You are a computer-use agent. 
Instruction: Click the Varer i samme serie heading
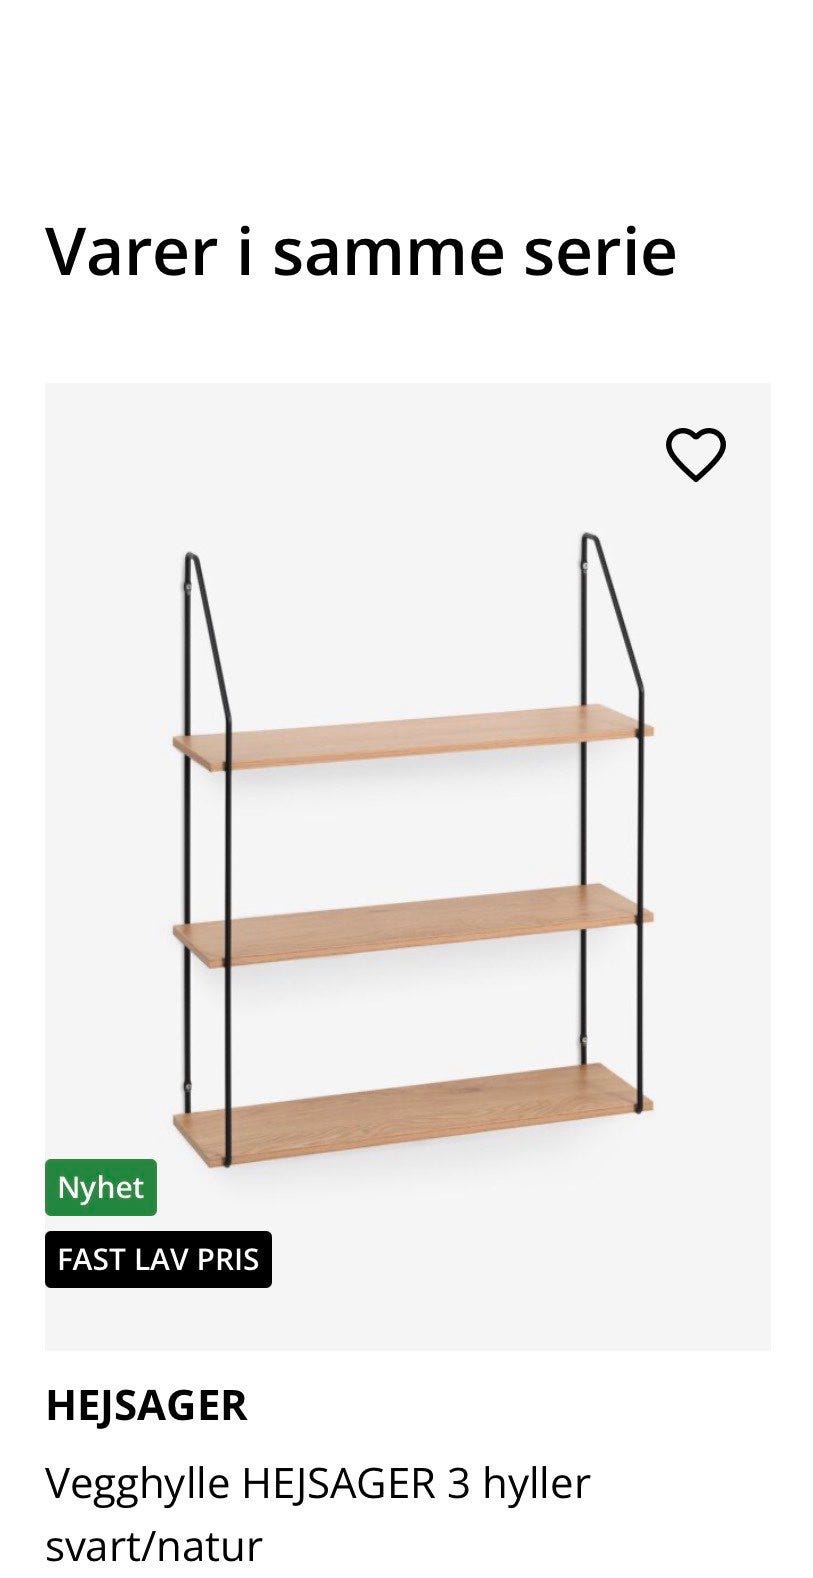pyautogui.click(x=361, y=251)
